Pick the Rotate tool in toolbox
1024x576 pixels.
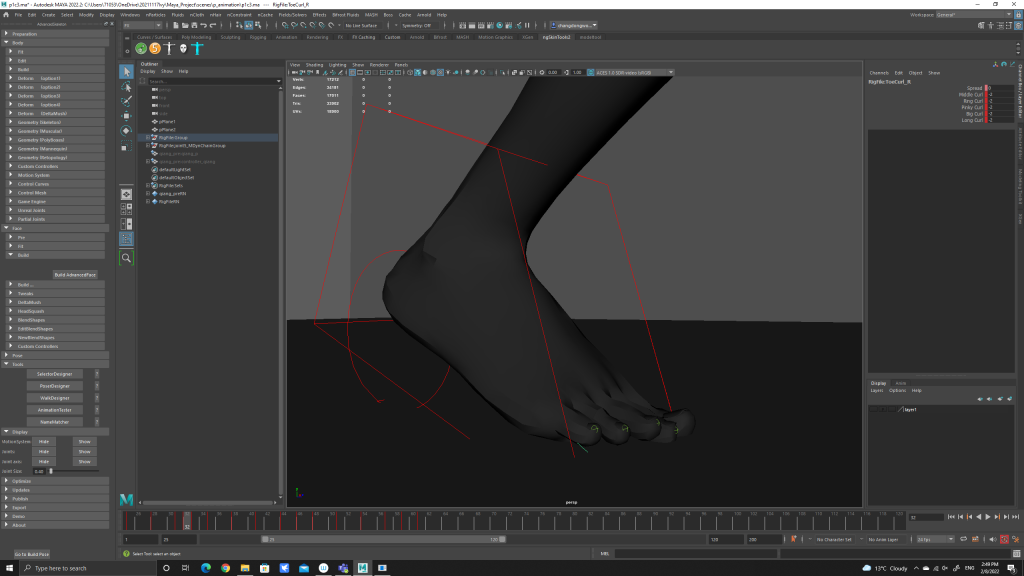(x=126, y=131)
